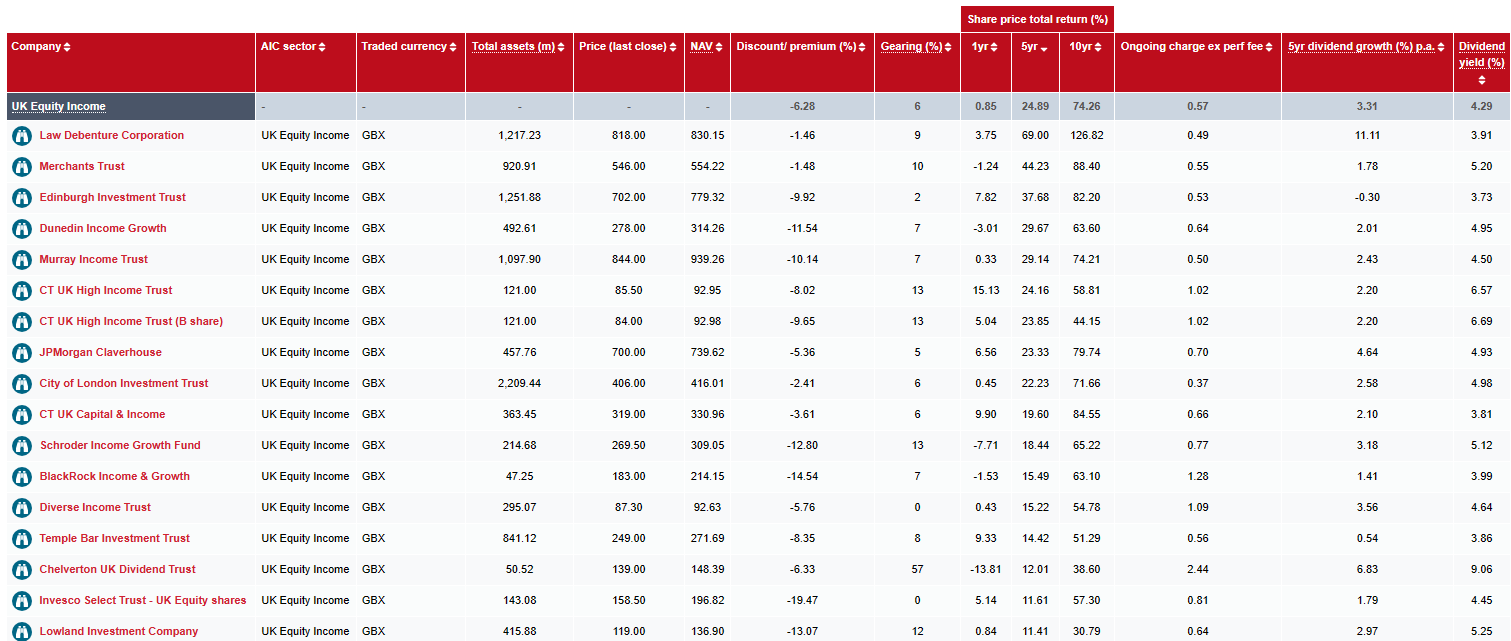This screenshot has width=1511, height=641.
Task: Sort by NAV column header
Action: (x=705, y=47)
